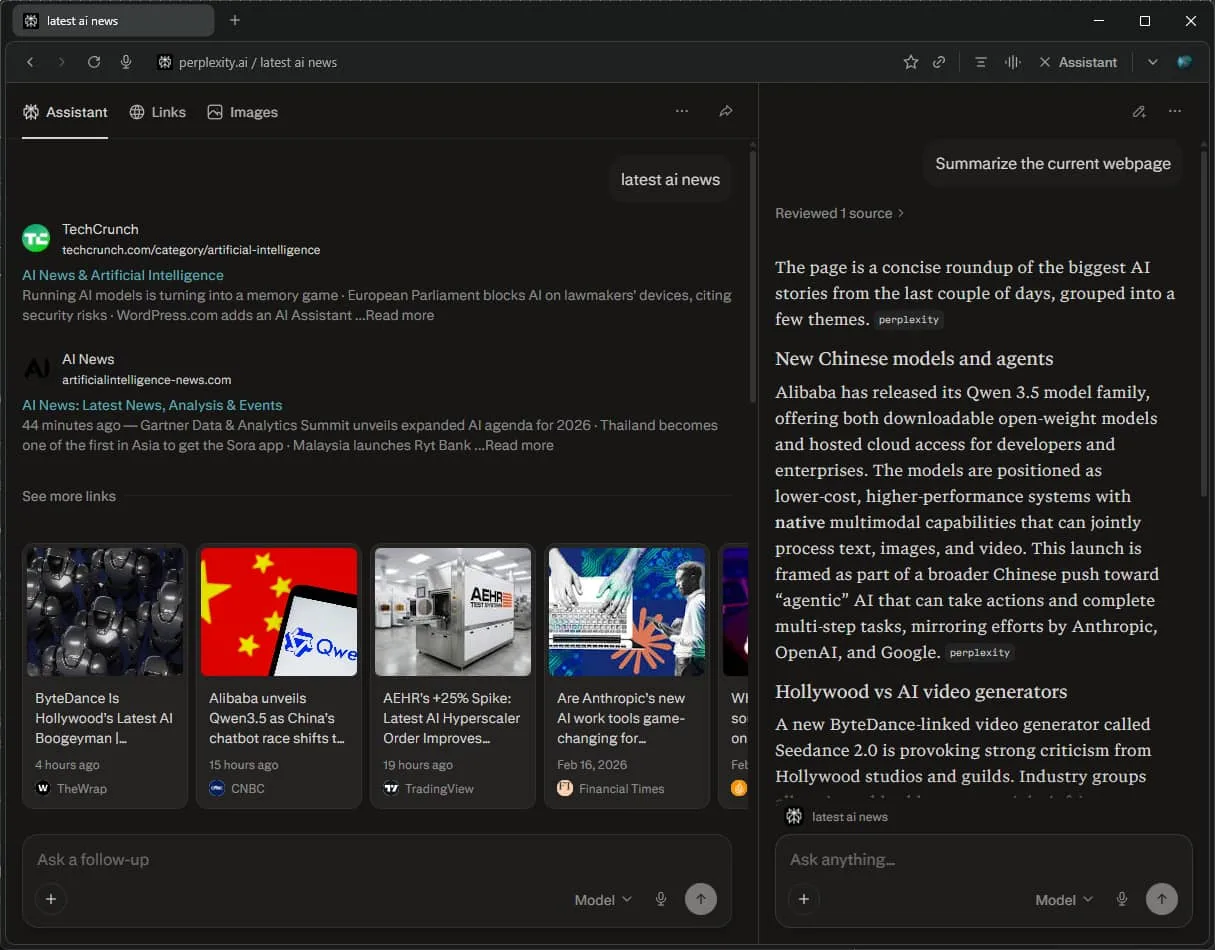Viewport: 1215px width, 950px height.
Task: Open the ByteDance Hollywood article thumbnail
Action: point(104,611)
